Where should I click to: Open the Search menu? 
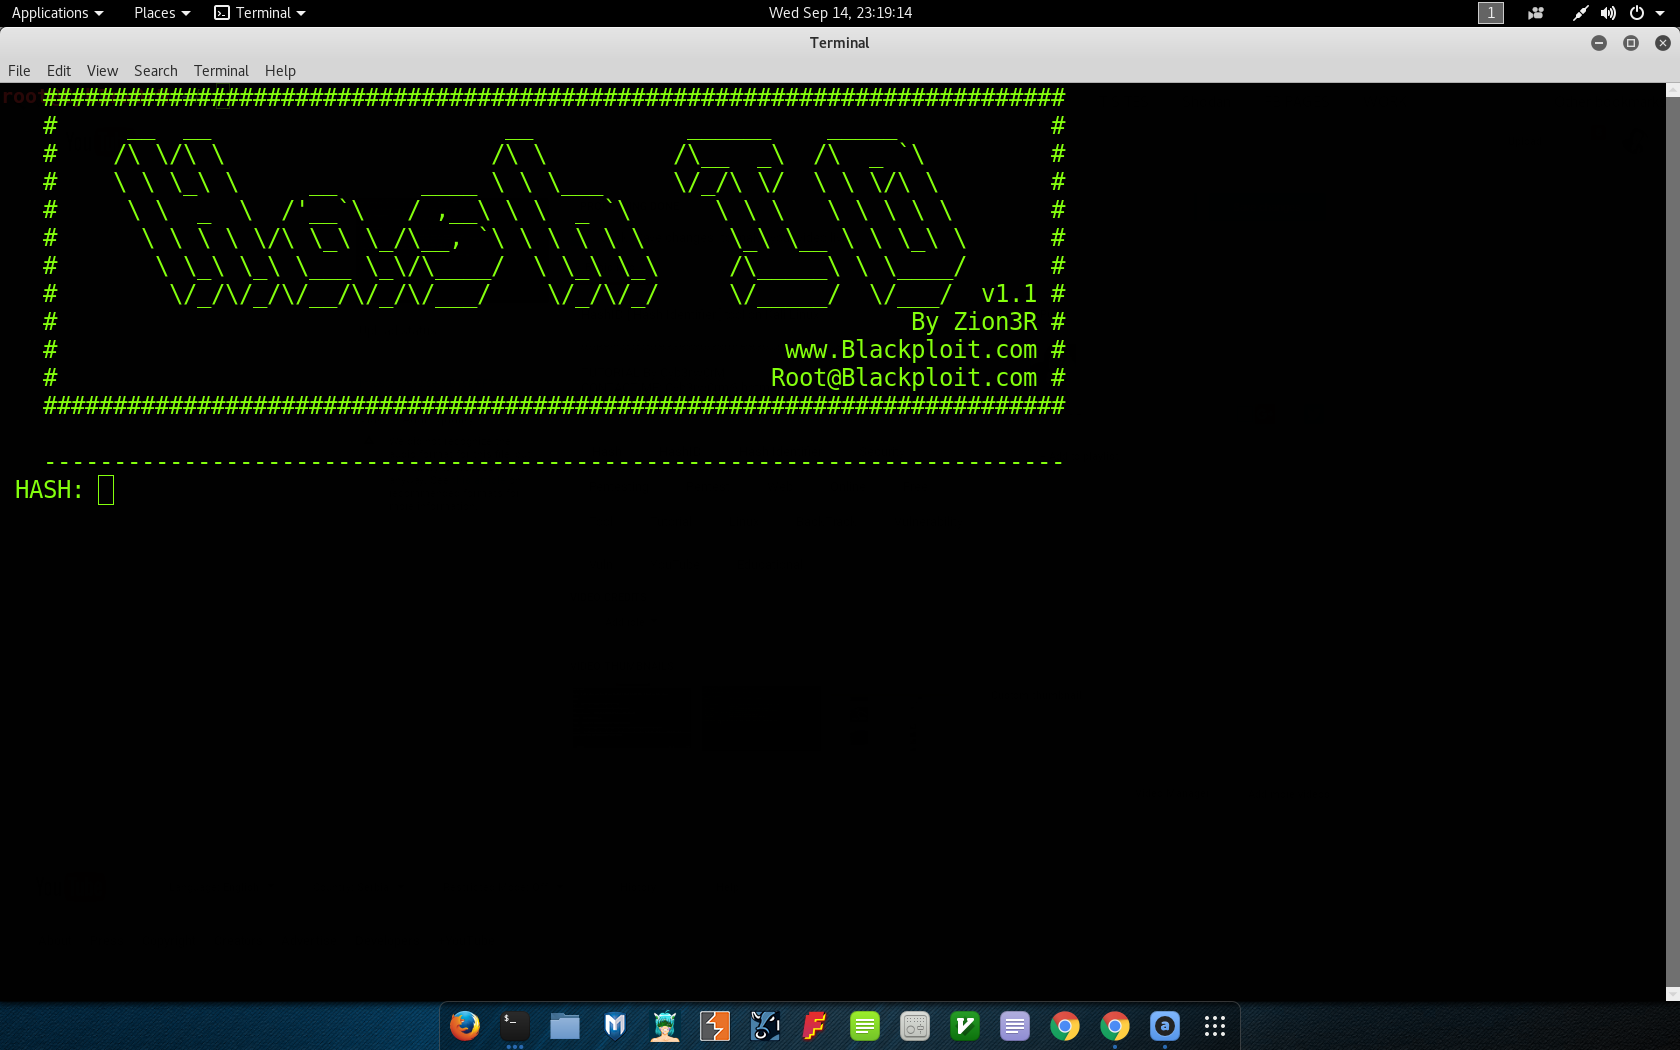[x=156, y=71]
